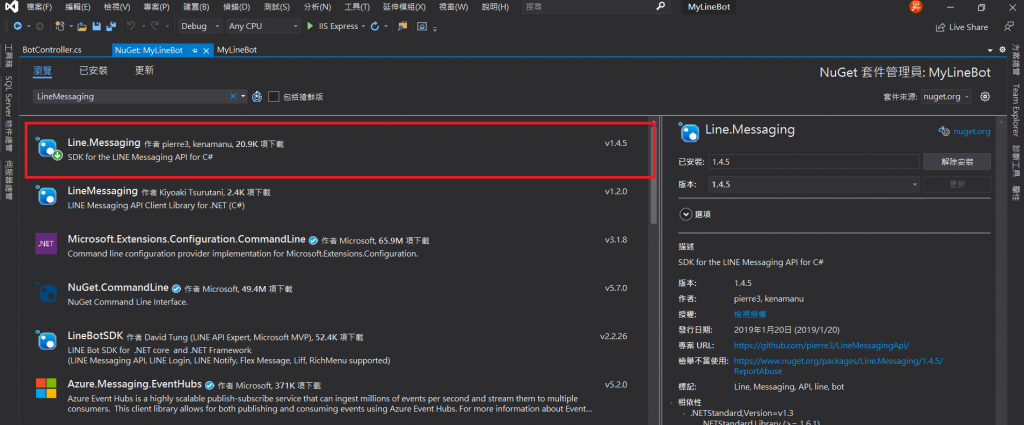Open the 工具(T) menu
Viewport: 1024px width, 425px height.
point(356,7)
